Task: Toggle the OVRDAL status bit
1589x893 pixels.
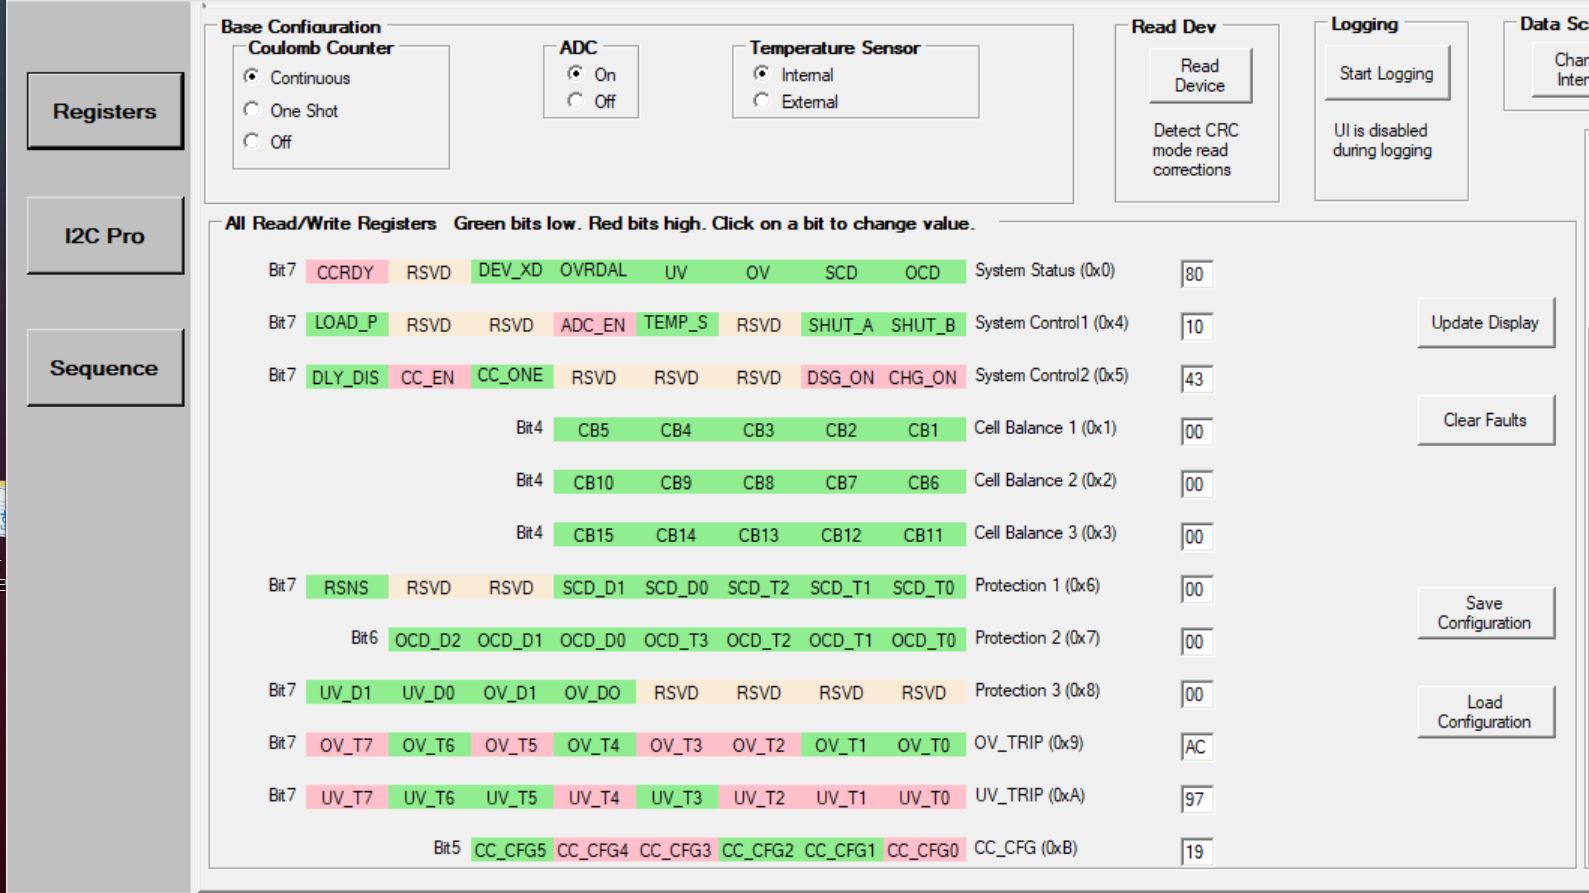Action: tap(593, 271)
